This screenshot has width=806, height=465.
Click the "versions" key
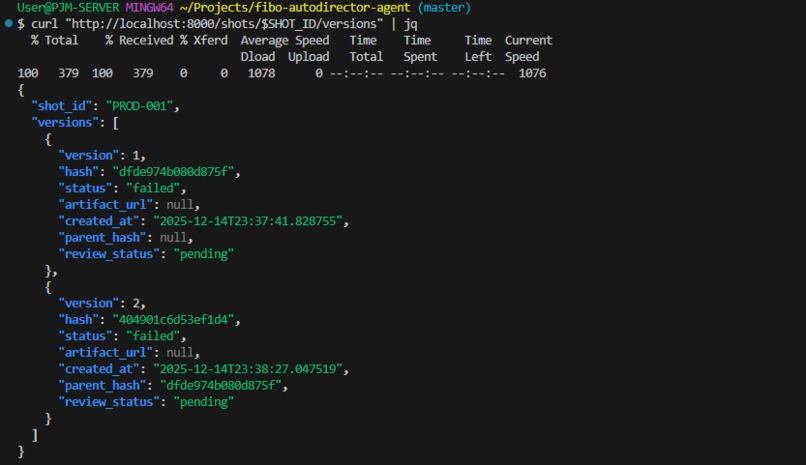(x=65, y=122)
